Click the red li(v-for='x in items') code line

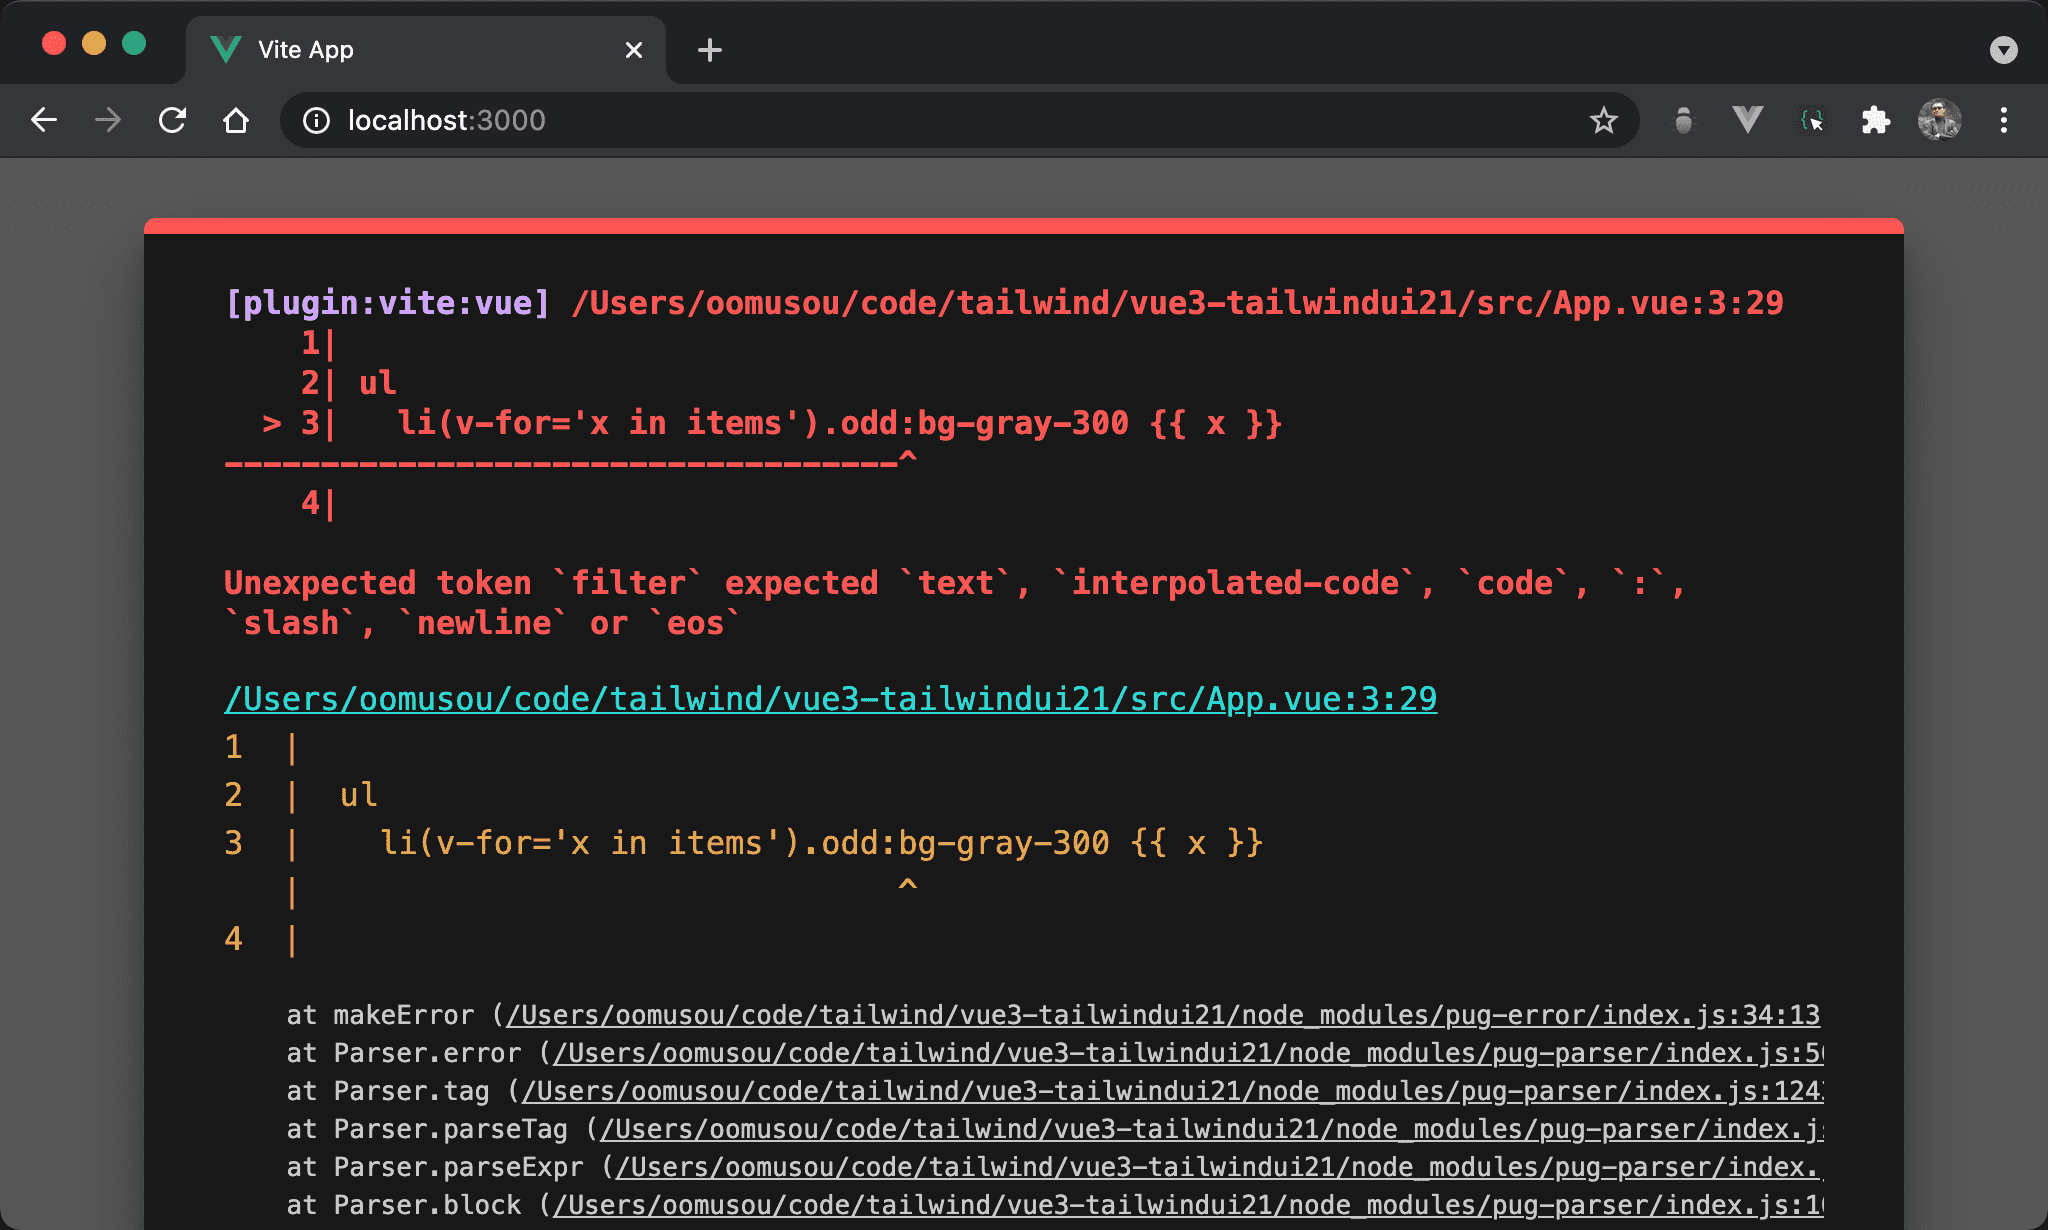pos(839,423)
